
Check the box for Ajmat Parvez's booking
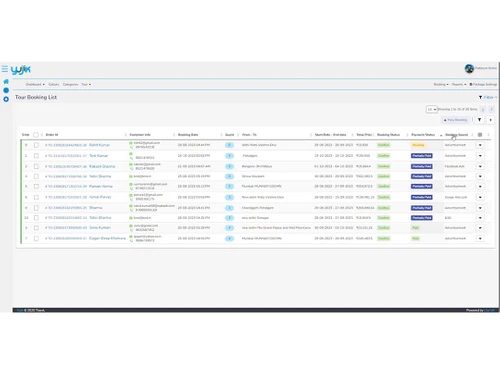click(36, 197)
